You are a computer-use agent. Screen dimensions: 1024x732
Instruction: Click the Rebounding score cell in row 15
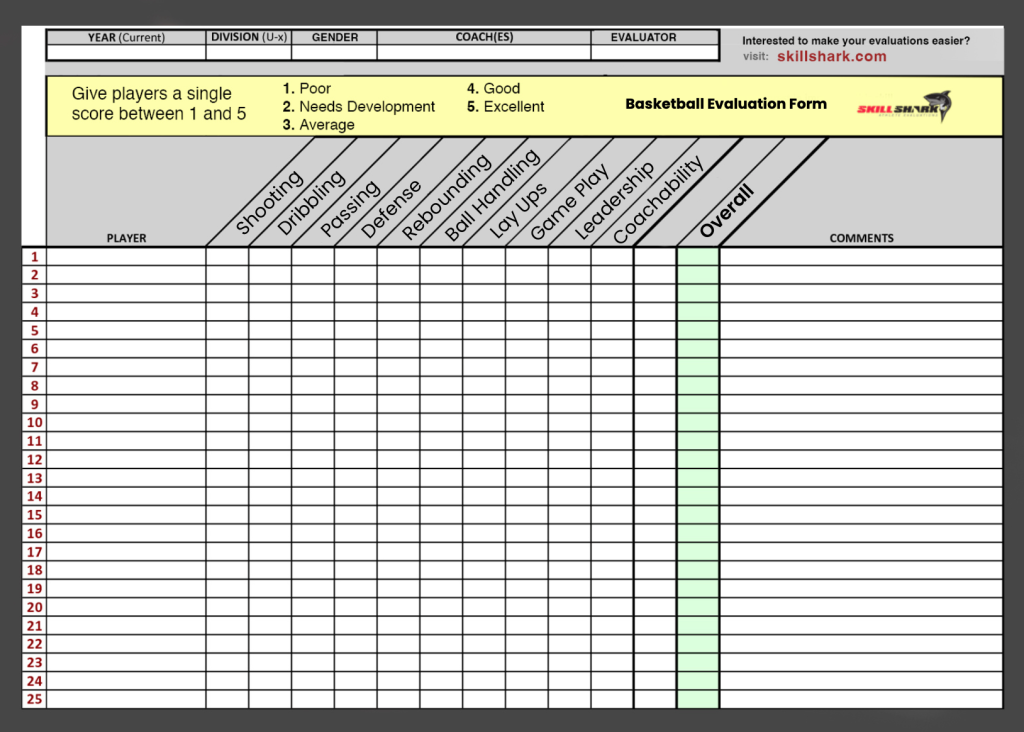click(398, 515)
